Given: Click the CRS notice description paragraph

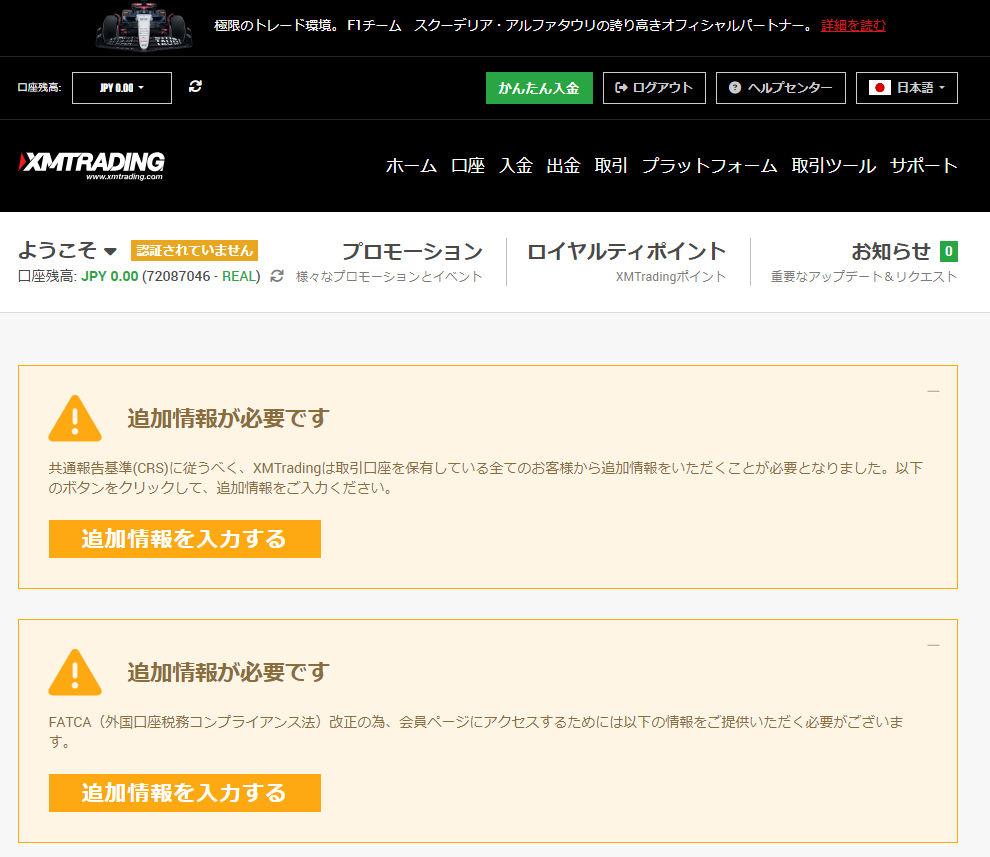Looking at the screenshot, I should 486,477.
